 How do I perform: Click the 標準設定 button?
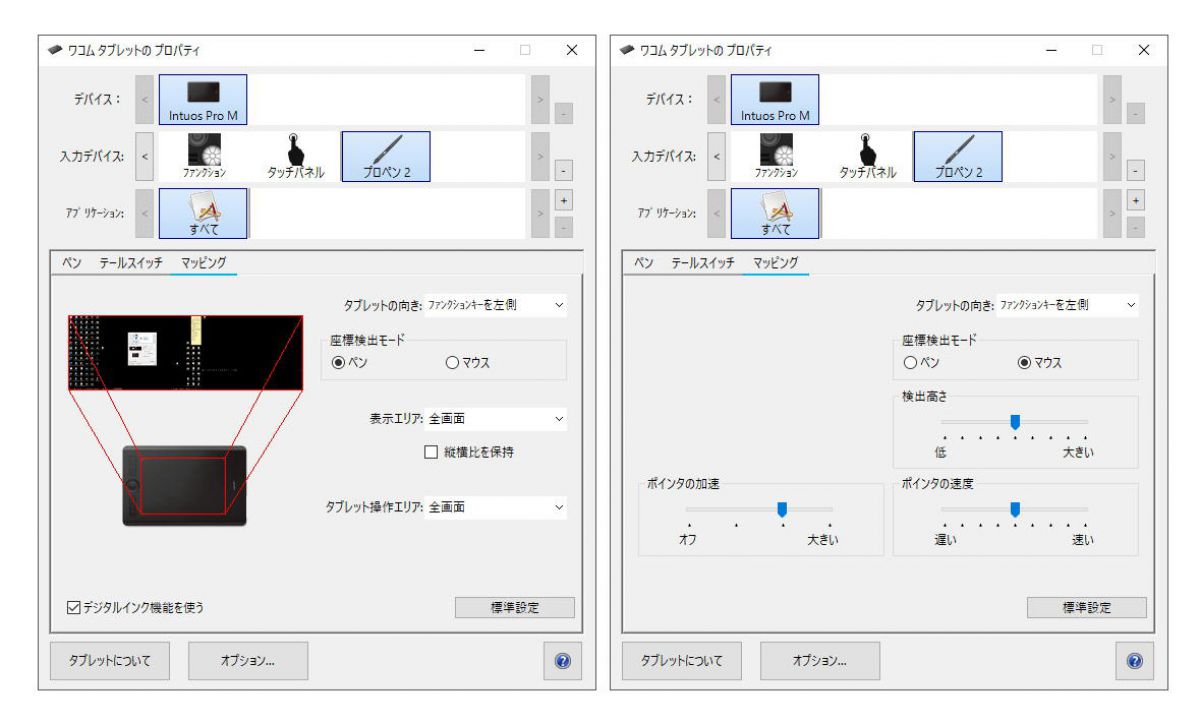tap(513, 606)
